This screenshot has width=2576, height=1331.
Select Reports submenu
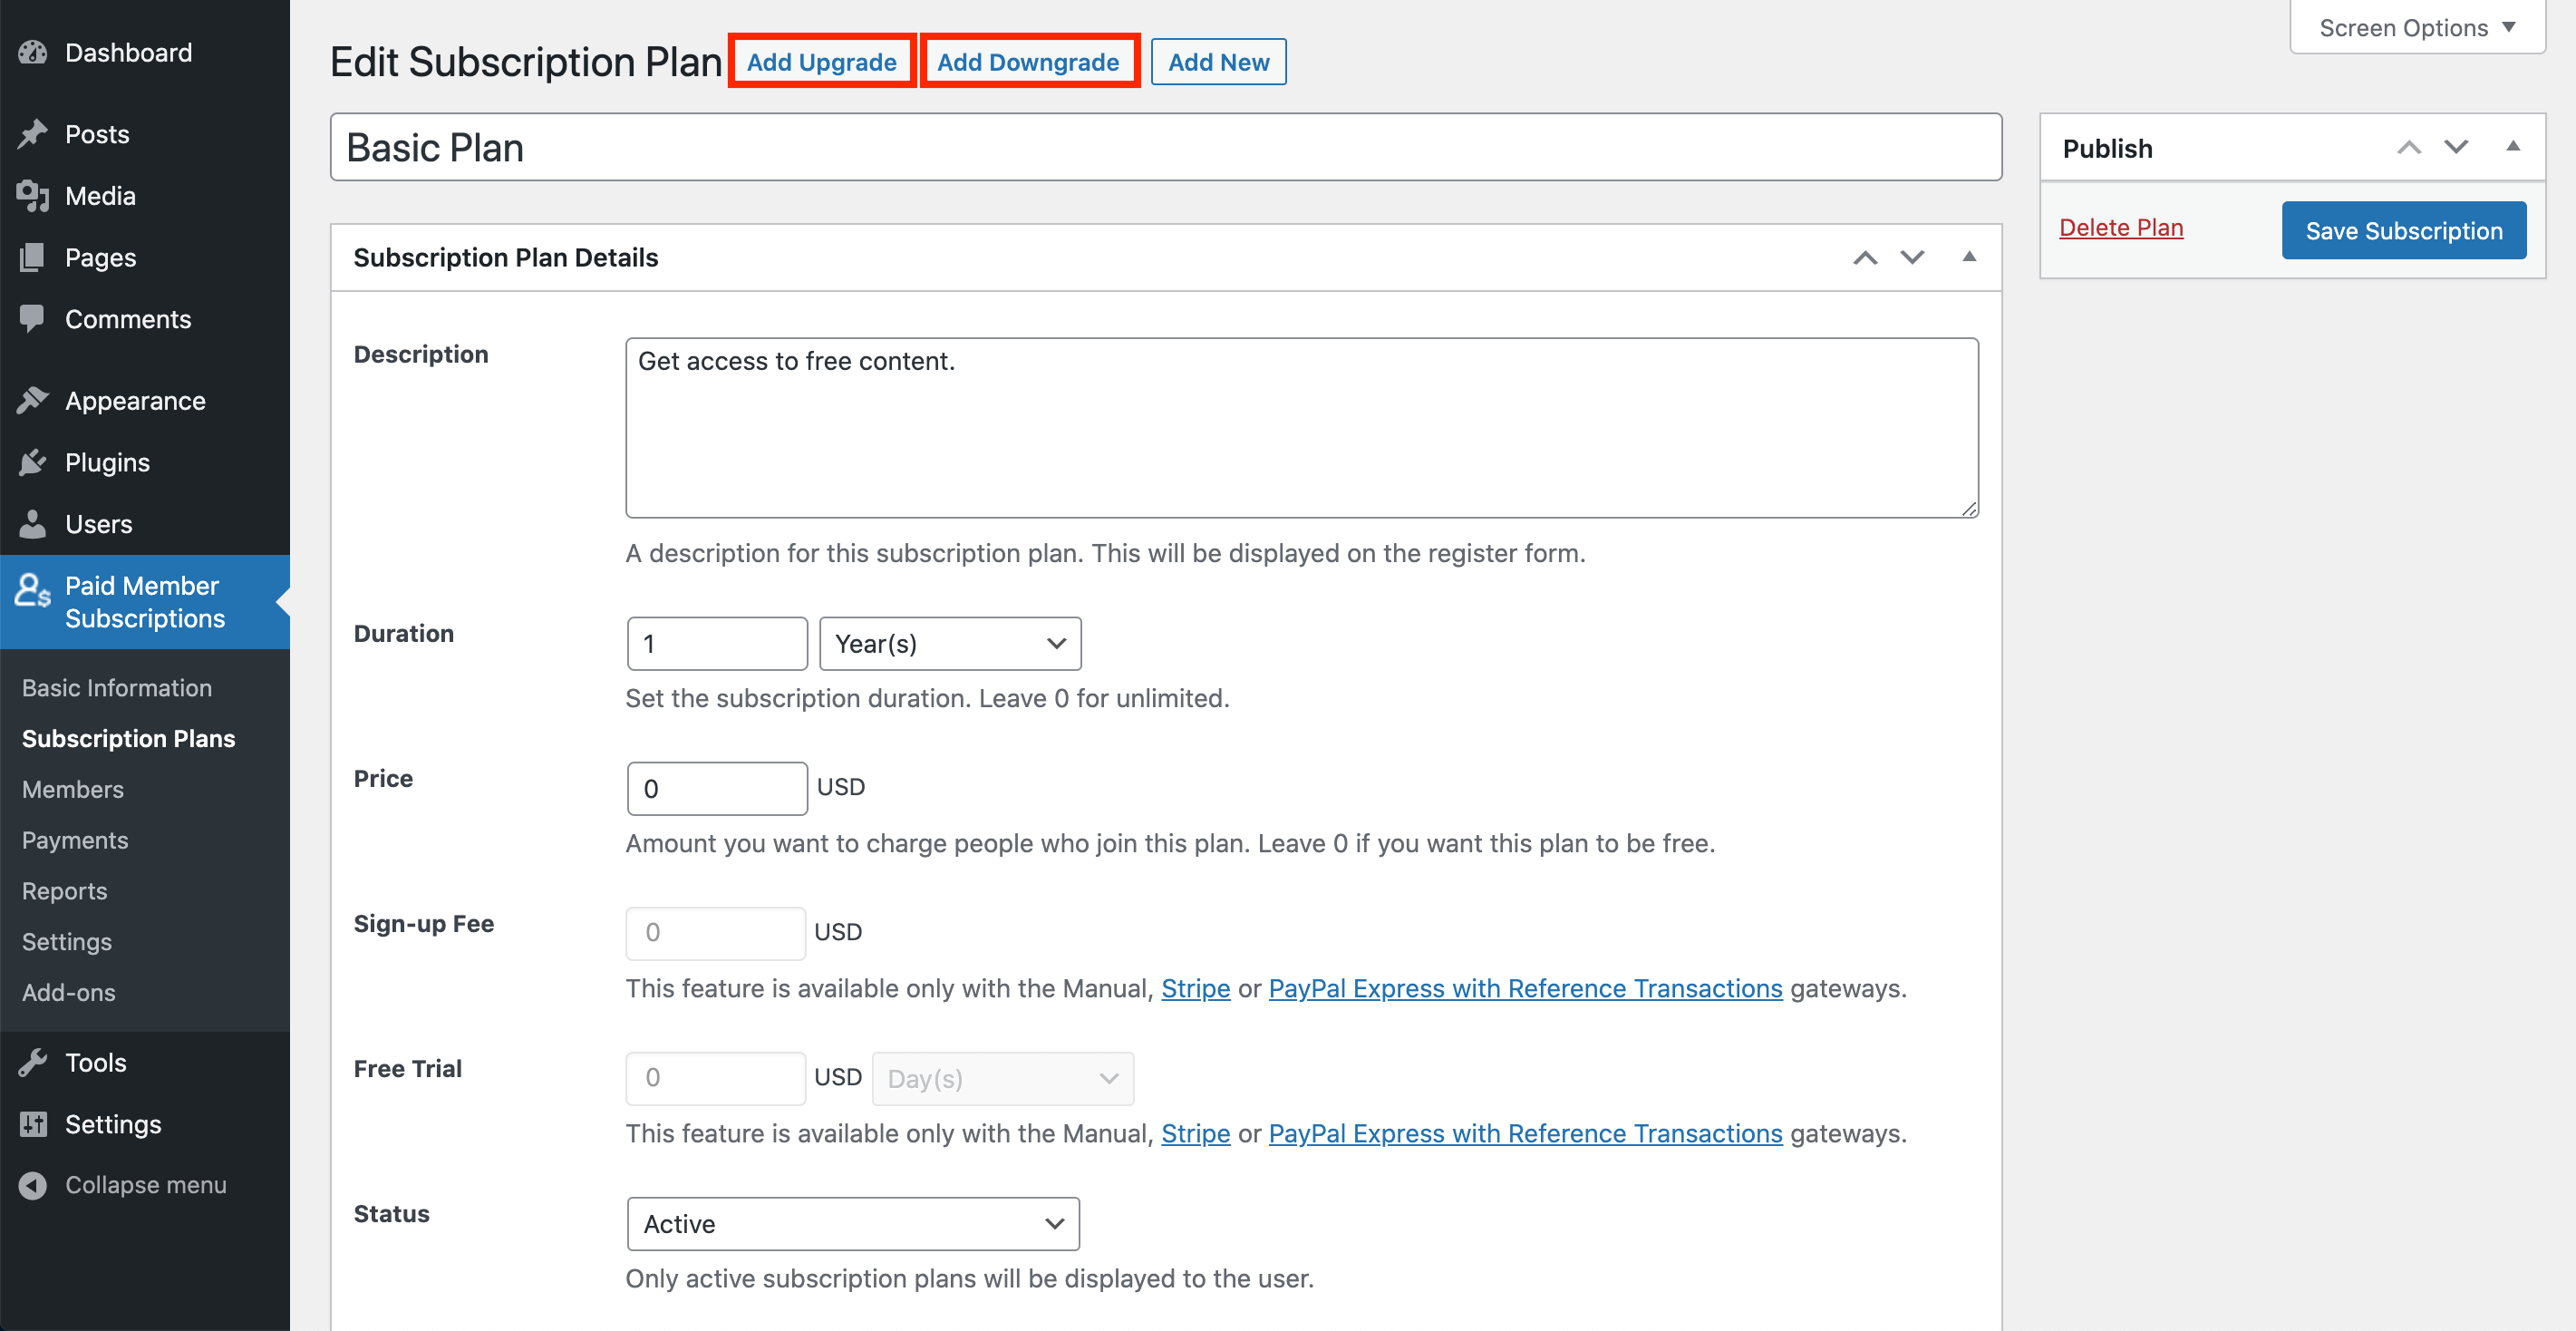[x=64, y=891]
